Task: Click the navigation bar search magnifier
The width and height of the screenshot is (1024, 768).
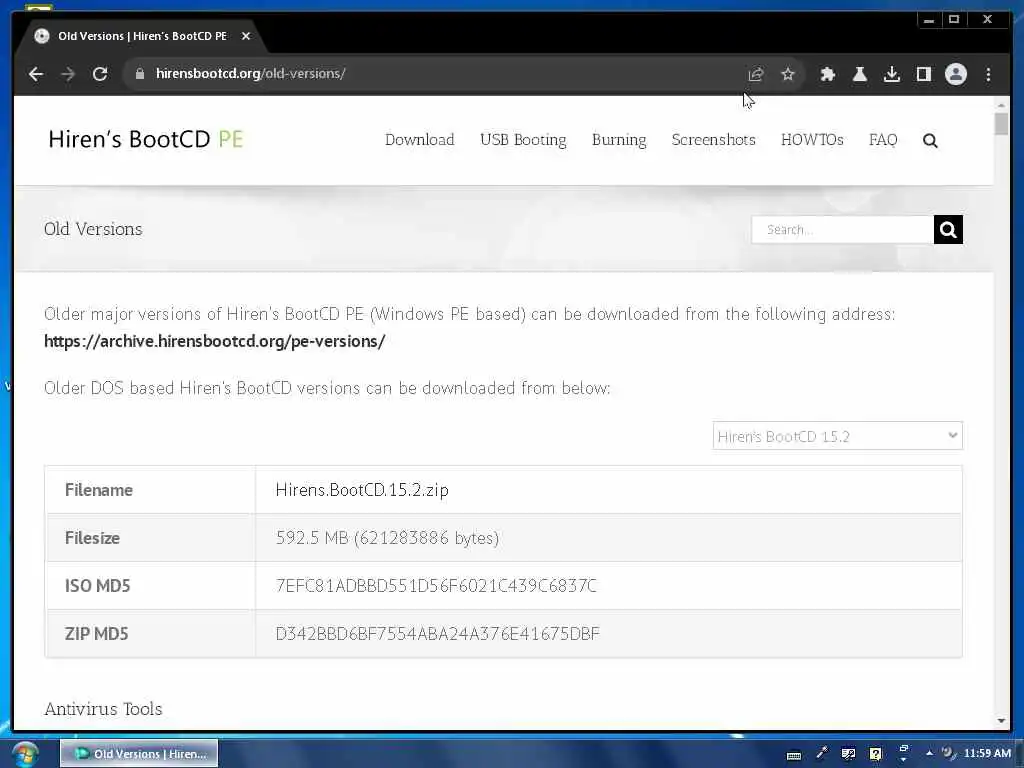Action: [930, 140]
